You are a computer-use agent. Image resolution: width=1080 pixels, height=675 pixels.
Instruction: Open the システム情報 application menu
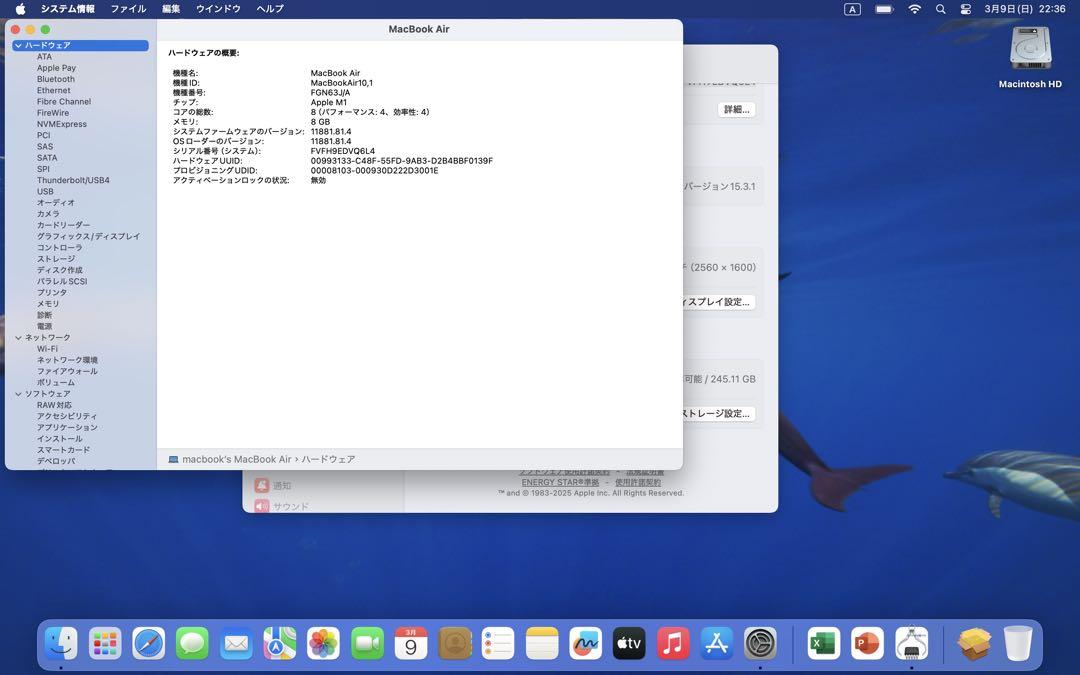coord(68,9)
